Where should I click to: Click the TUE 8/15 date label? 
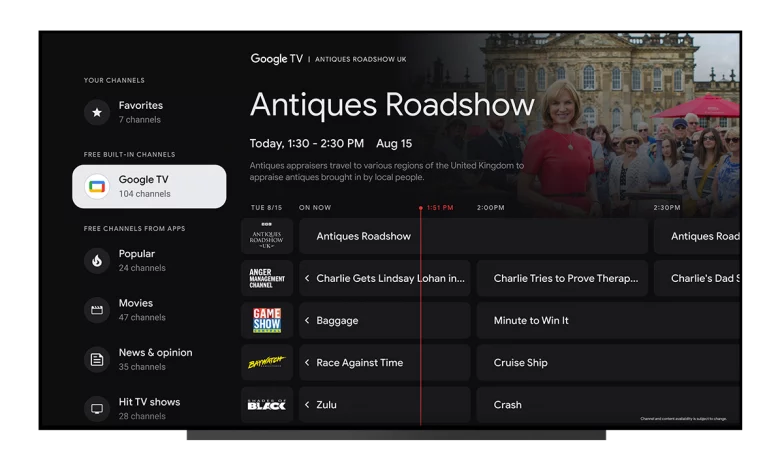click(266, 207)
